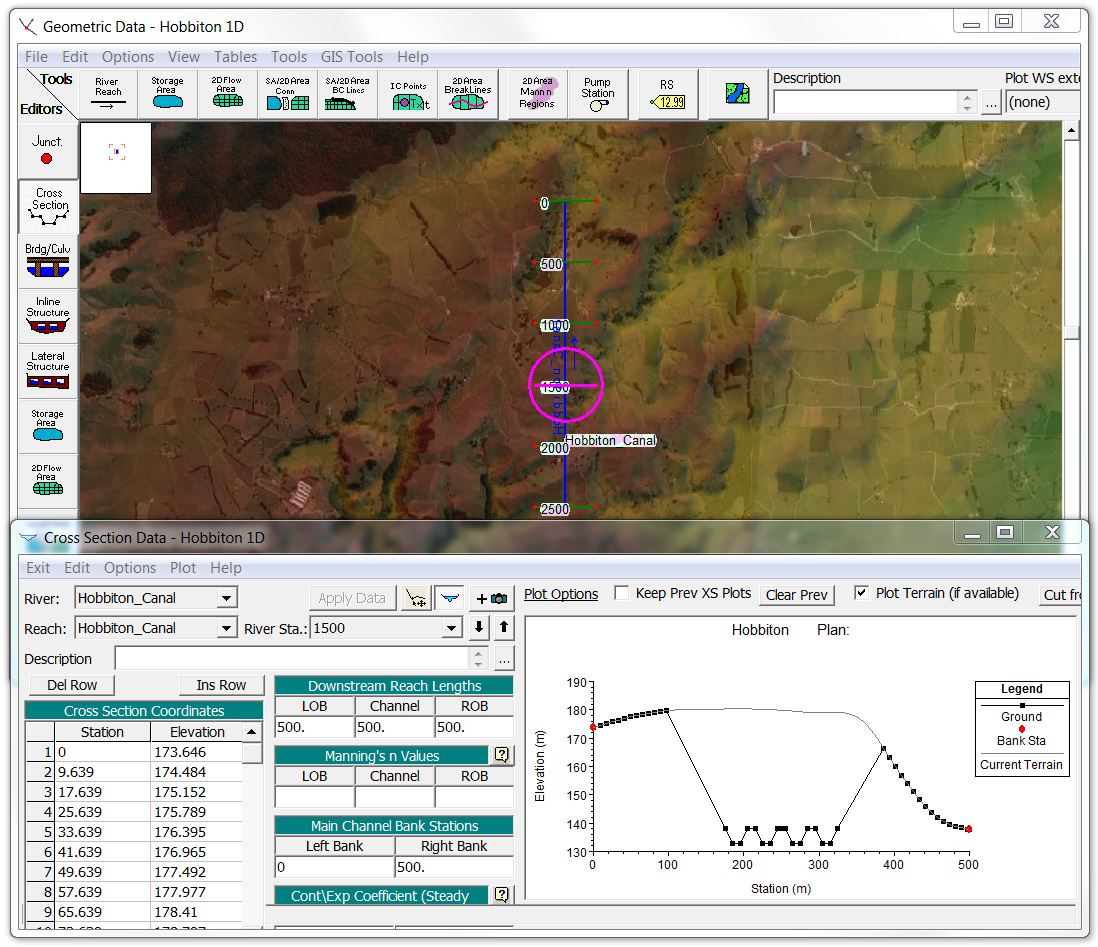The width and height of the screenshot is (1098, 947).
Task: Click the Del Row button
Action: tap(71, 685)
